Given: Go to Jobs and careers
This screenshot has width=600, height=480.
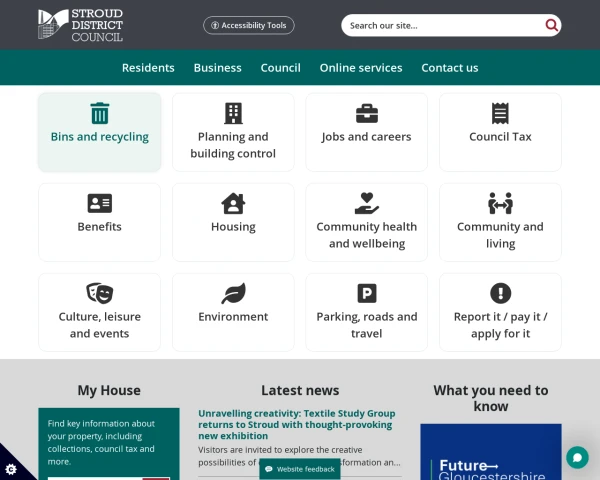Looking at the screenshot, I should click(x=367, y=137).
